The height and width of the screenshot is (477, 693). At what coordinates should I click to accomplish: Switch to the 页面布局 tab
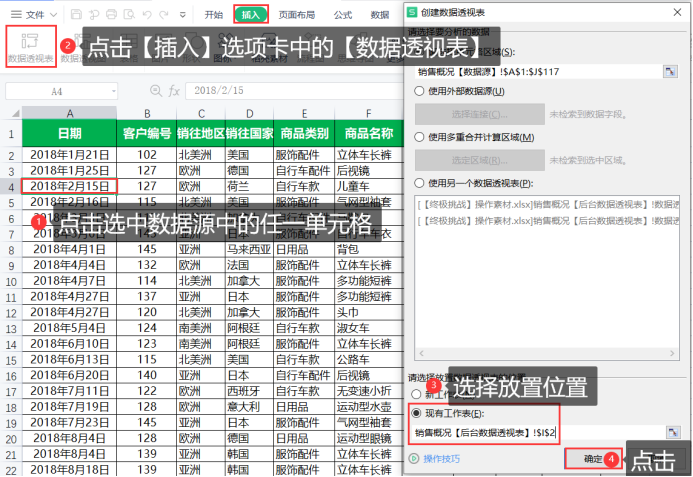pyautogui.click(x=297, y=15)
